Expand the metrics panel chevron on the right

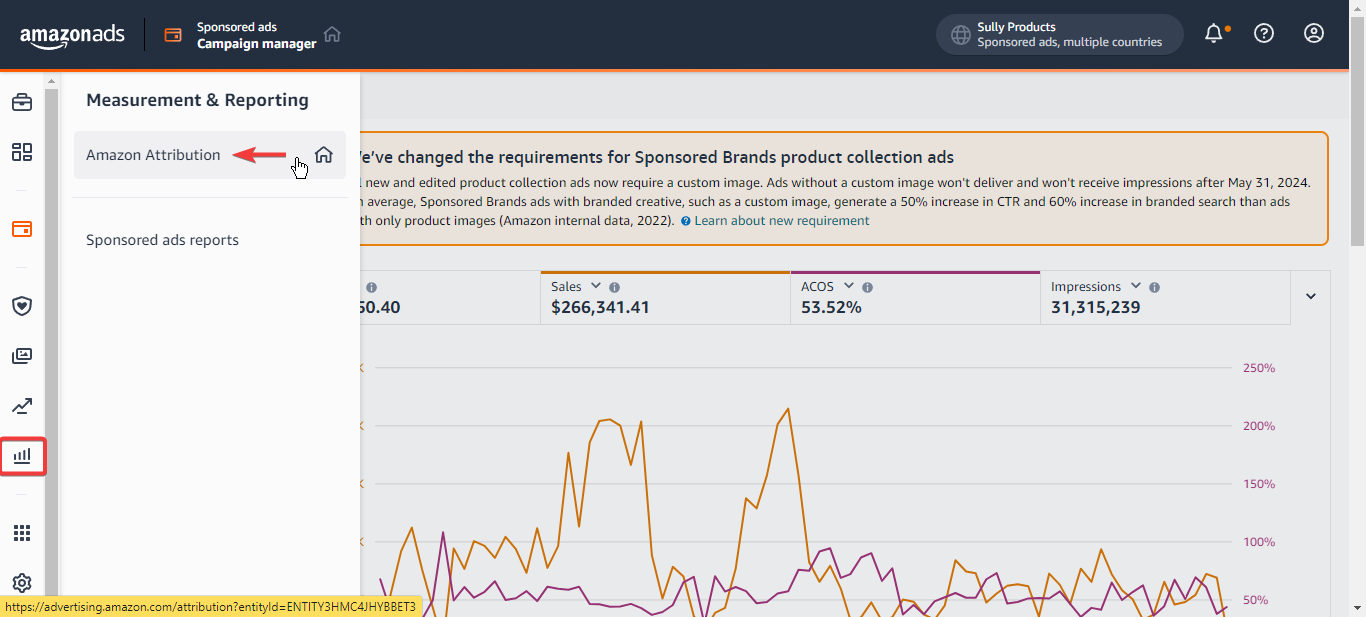[x=1310, y=296]
